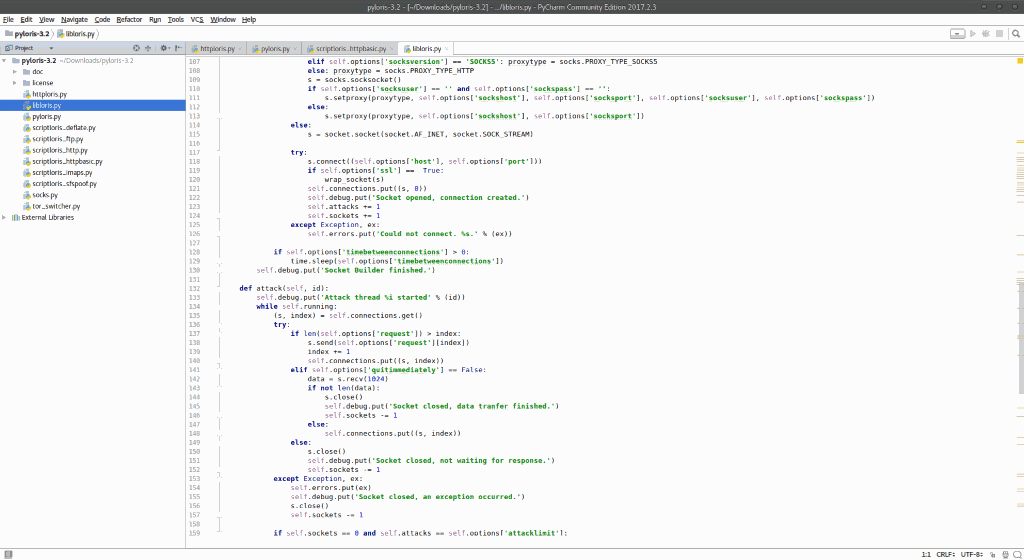Open the Project panel gear settings
The width and height of the screenshot is (1024, 560).
point(164,48)
